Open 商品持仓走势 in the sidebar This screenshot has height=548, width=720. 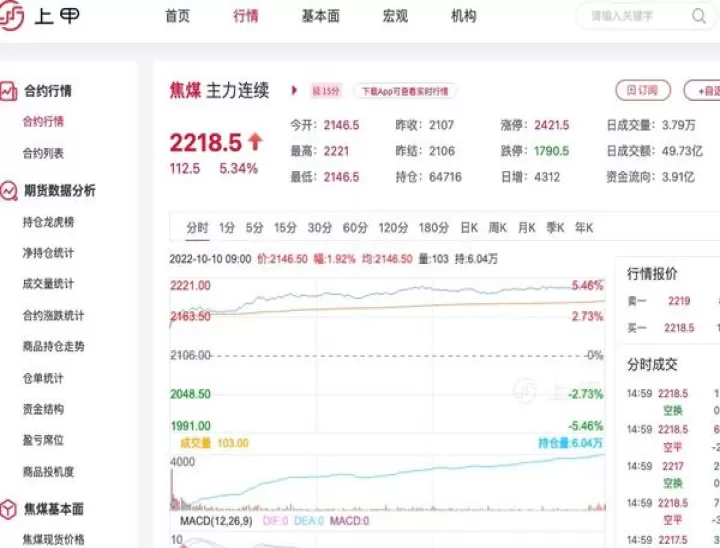click(x=53, y=346)
